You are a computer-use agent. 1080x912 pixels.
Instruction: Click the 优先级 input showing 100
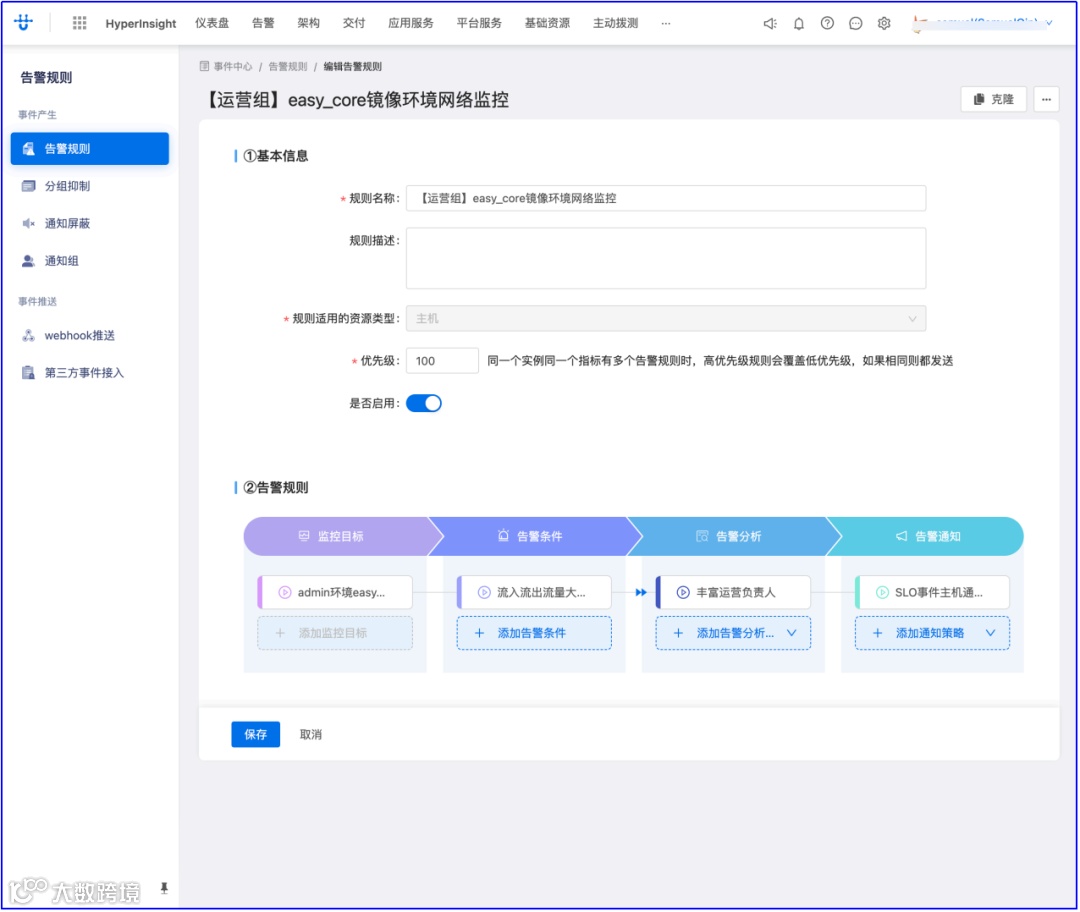tap(442, 361)
